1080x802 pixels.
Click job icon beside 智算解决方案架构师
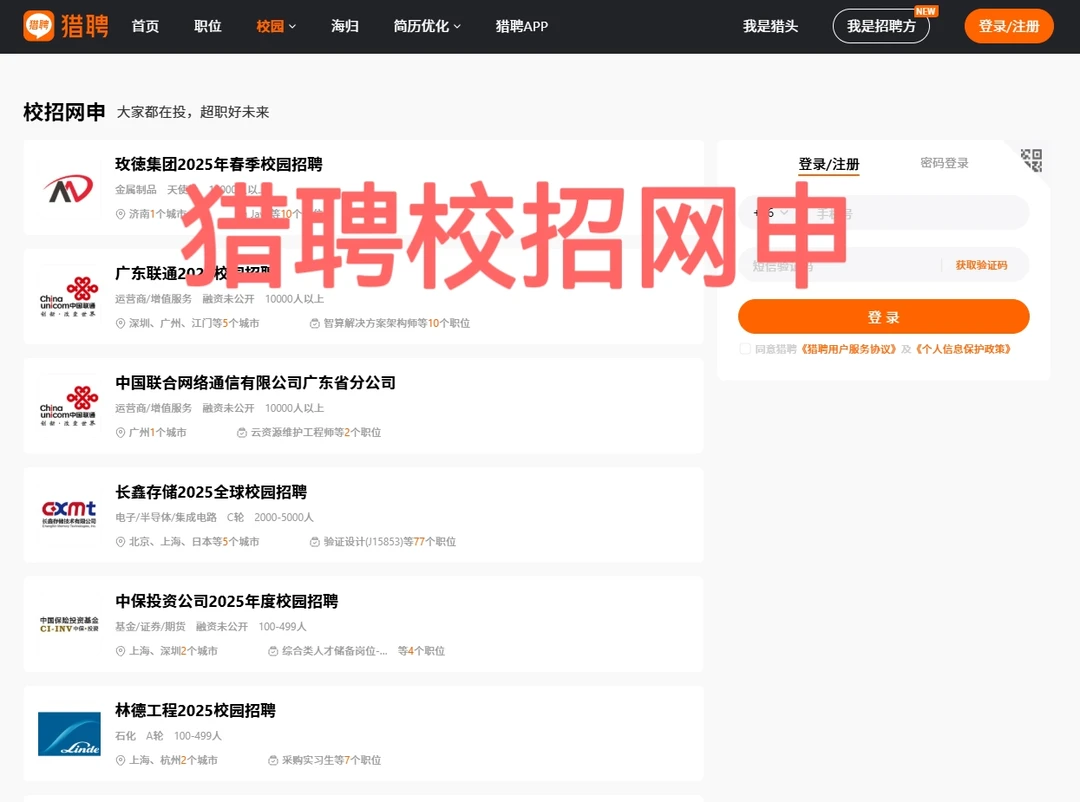pos(315,323)
